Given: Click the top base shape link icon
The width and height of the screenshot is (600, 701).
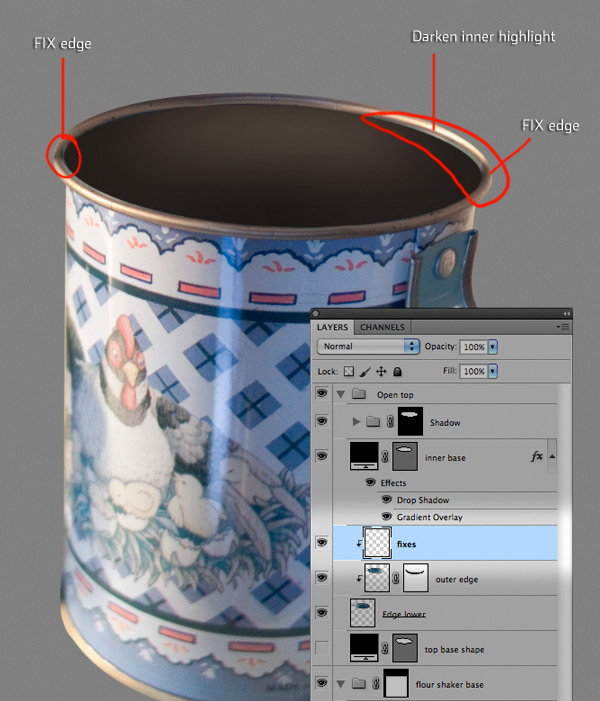Looking at the screenshot, I should pyautogui.click(x=385, y=648).
